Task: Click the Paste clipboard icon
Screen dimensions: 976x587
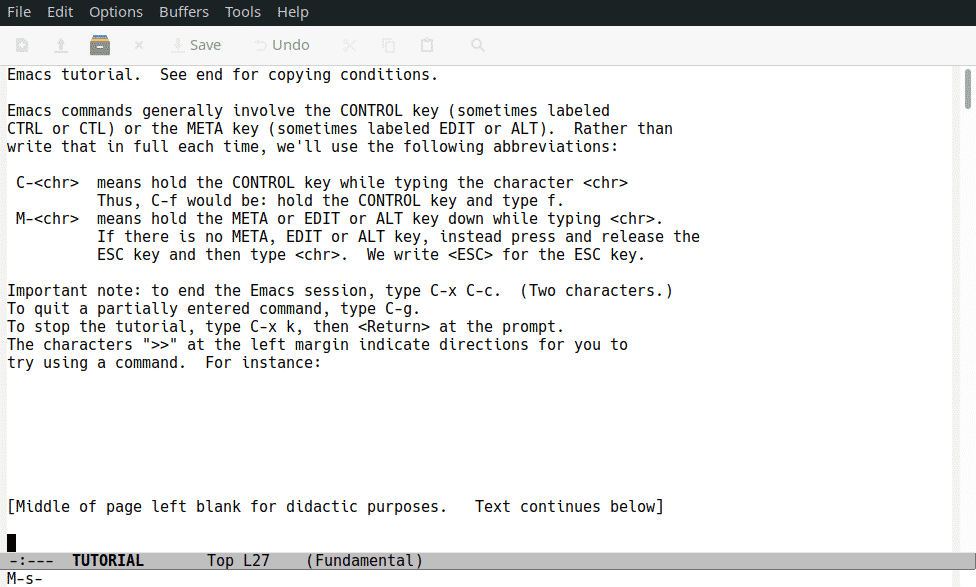Action: [x=427, y=45]
